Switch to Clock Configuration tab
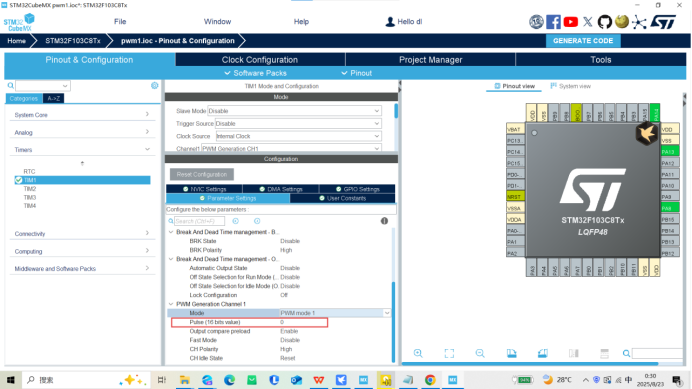The height and width of the screenshot is (389, 692). (x=260, y=60)
